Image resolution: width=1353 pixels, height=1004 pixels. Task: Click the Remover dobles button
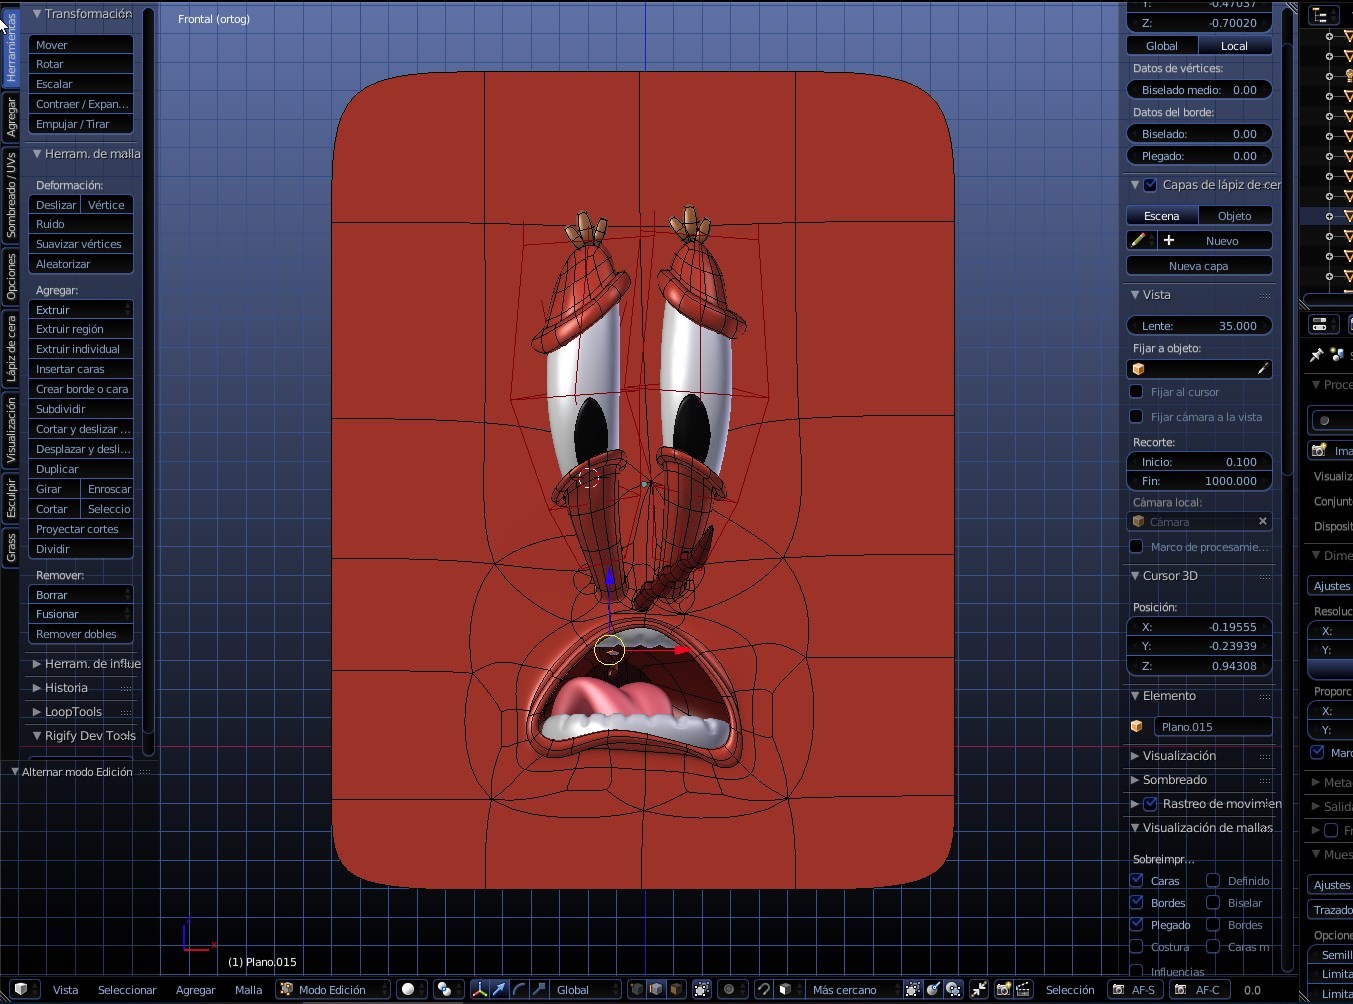(x=80, y=633)
